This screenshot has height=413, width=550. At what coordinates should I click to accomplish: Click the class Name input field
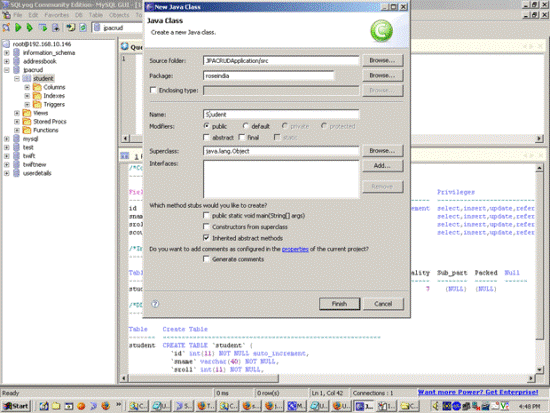[281, 114]
